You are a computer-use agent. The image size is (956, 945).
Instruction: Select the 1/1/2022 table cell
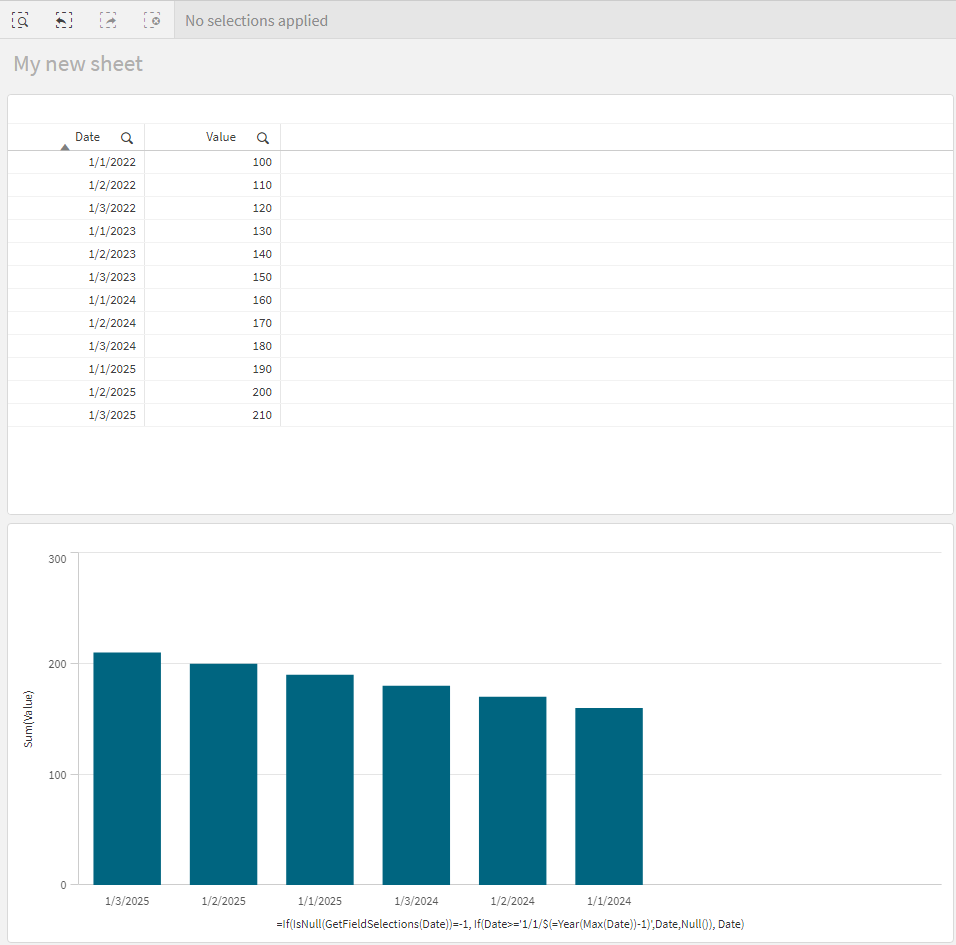point(112,162)
